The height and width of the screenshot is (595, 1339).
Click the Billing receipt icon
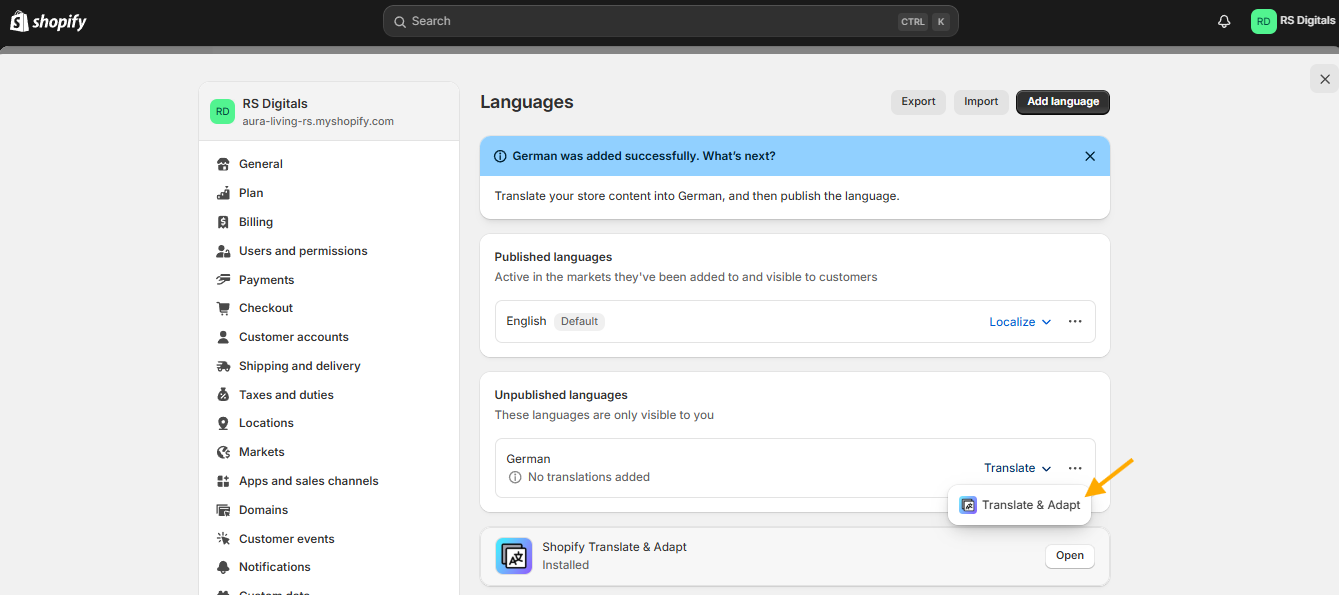coord(223,222)
